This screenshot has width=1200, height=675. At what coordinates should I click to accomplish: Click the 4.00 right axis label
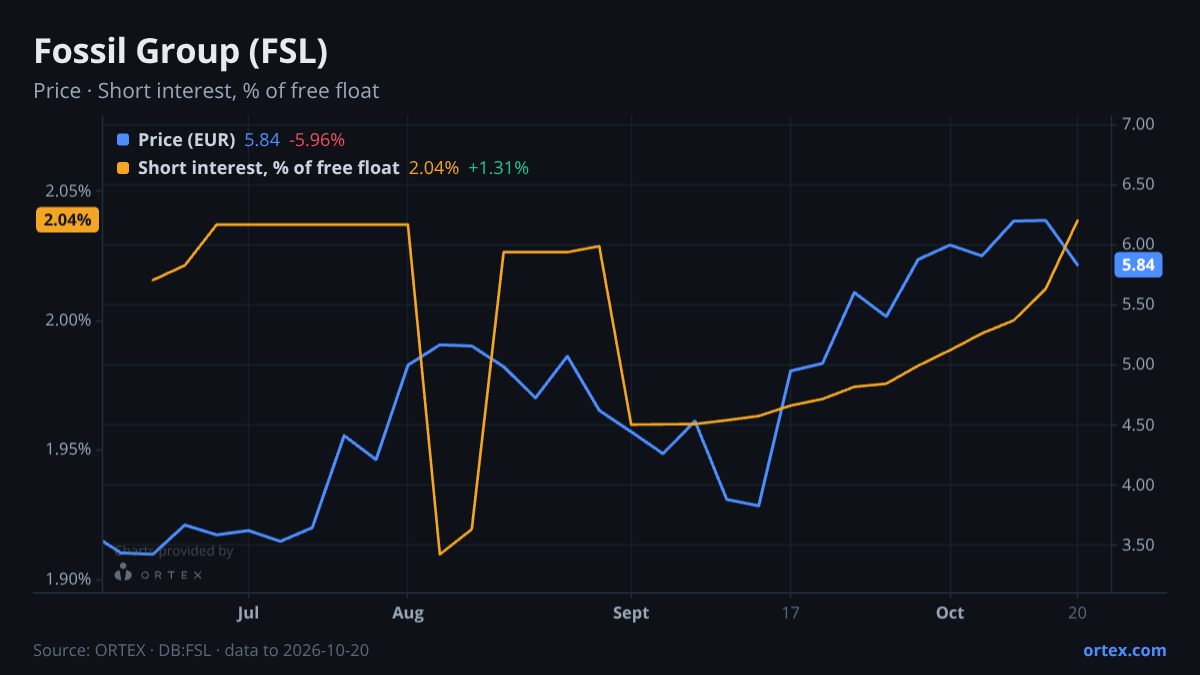coord(1139,485)
